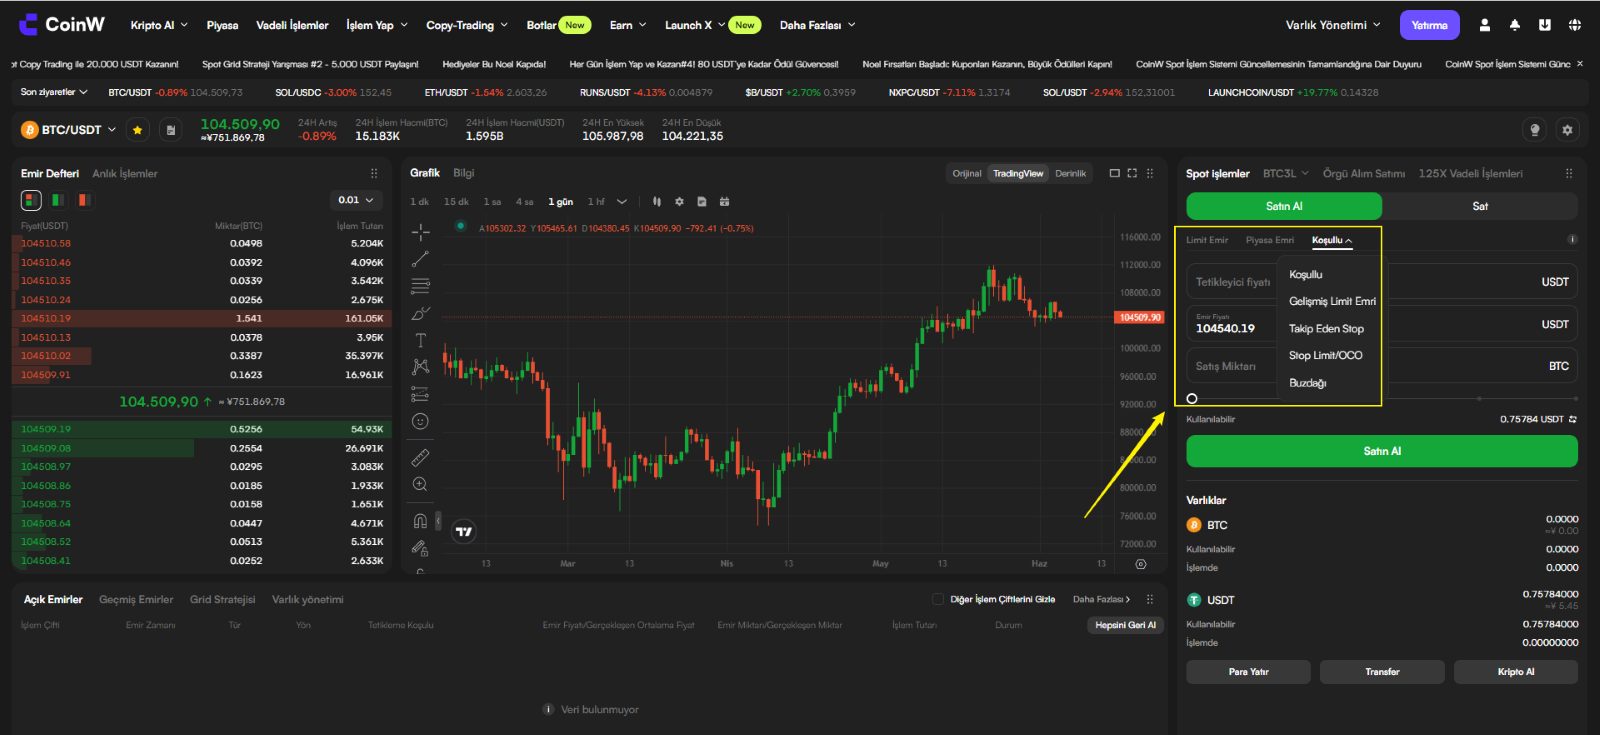Check Diğer İşlem Çiftlerini Gizle checkbox
Screen dimensions: 1600x735
[x=938, y=599]
